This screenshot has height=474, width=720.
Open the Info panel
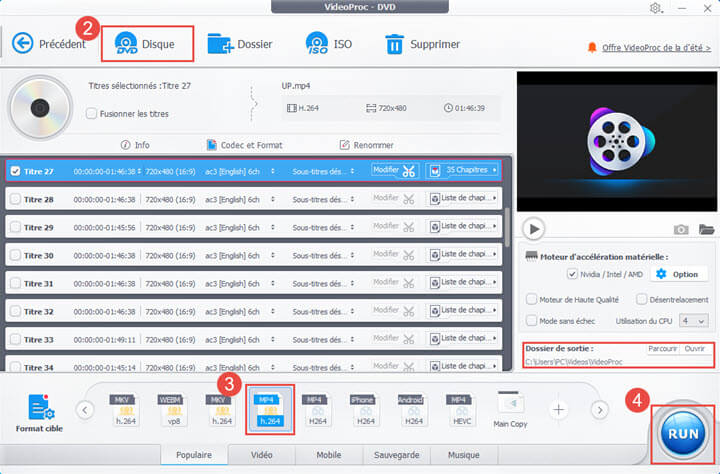tap(135, 145)
